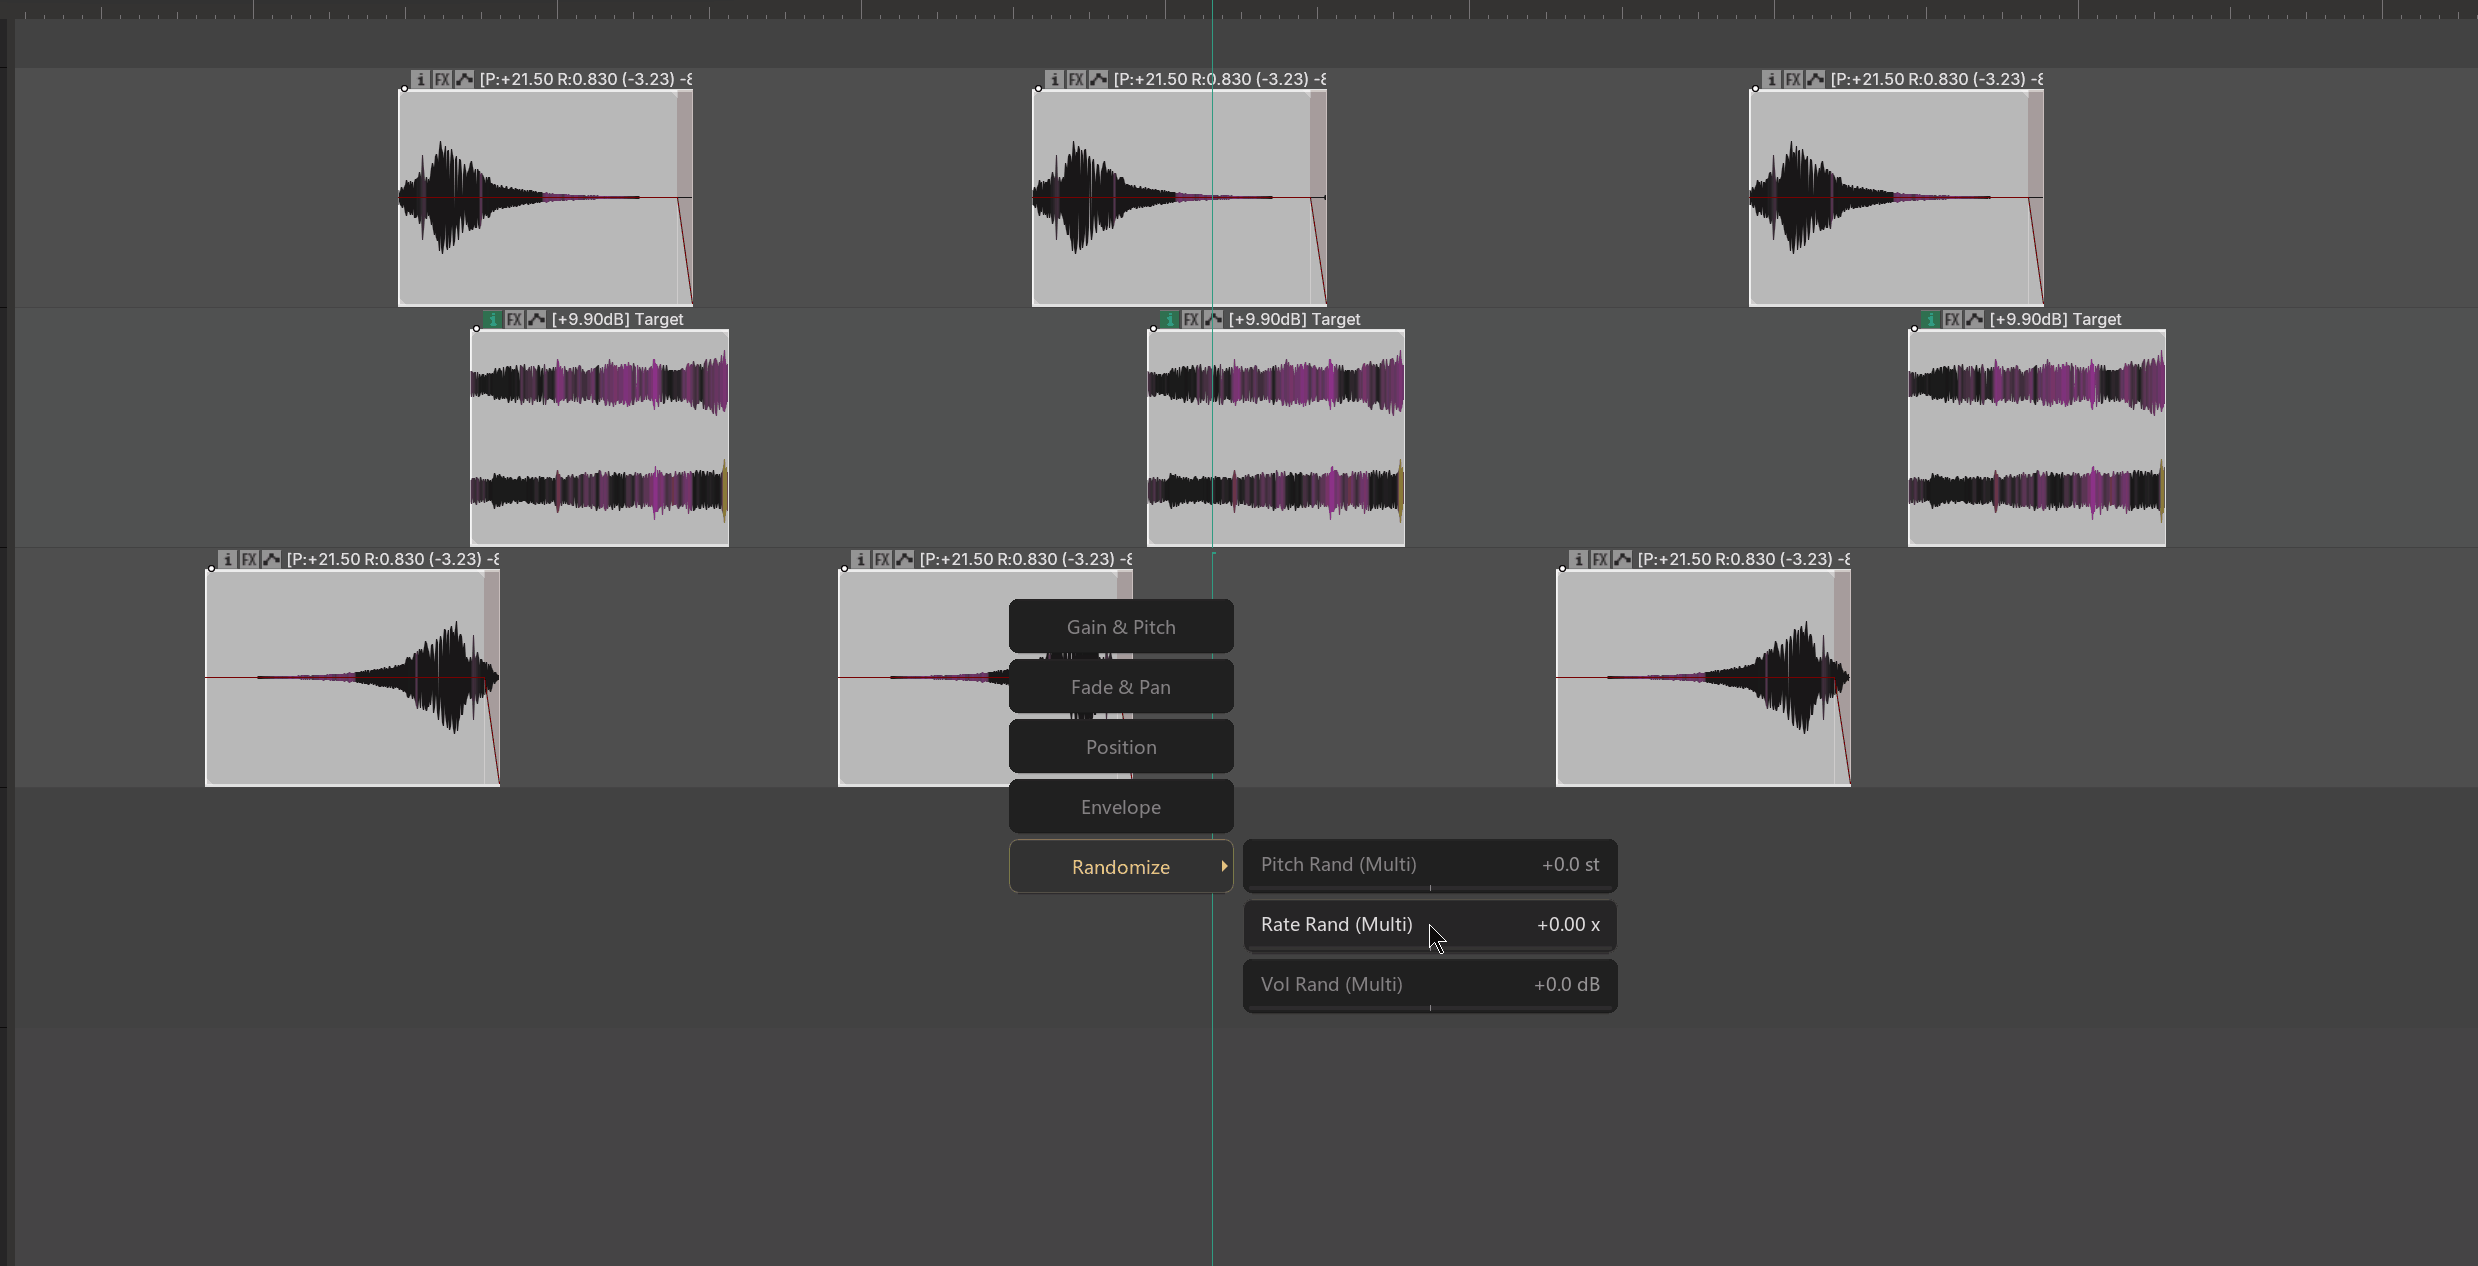The height and width of the screenshot is (1266, 2478).
Task: Select the Fade & Pan menu entry
Action: 1121,687
